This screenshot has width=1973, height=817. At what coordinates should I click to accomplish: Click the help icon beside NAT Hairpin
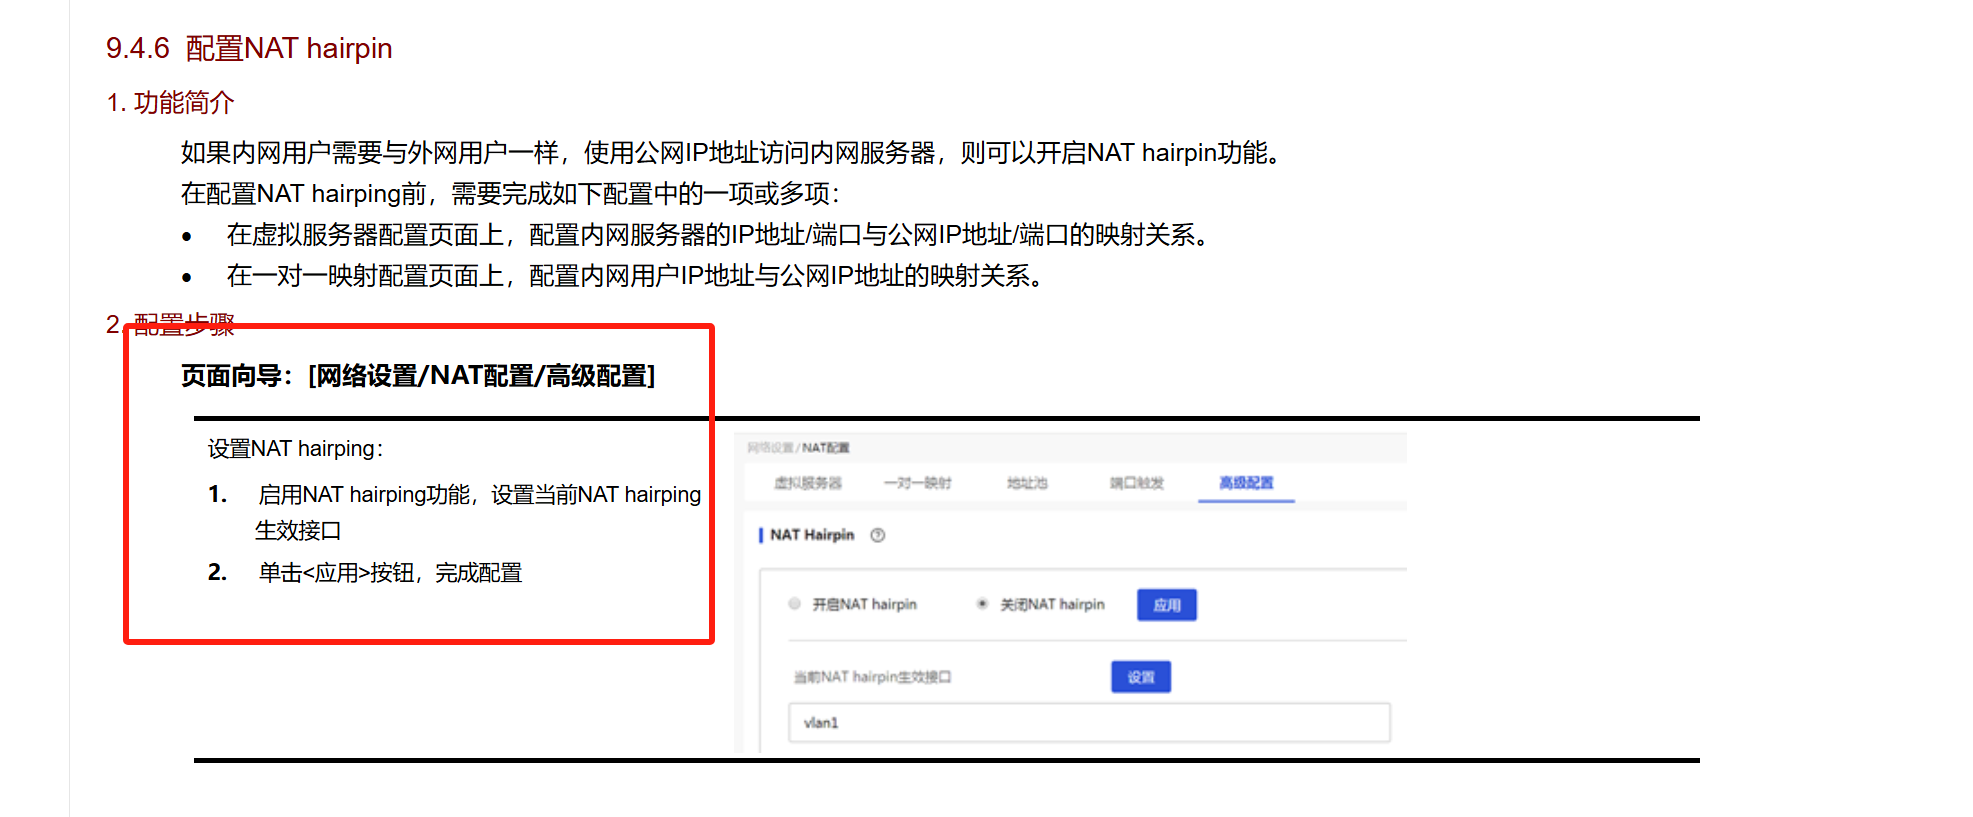(877, 535)
